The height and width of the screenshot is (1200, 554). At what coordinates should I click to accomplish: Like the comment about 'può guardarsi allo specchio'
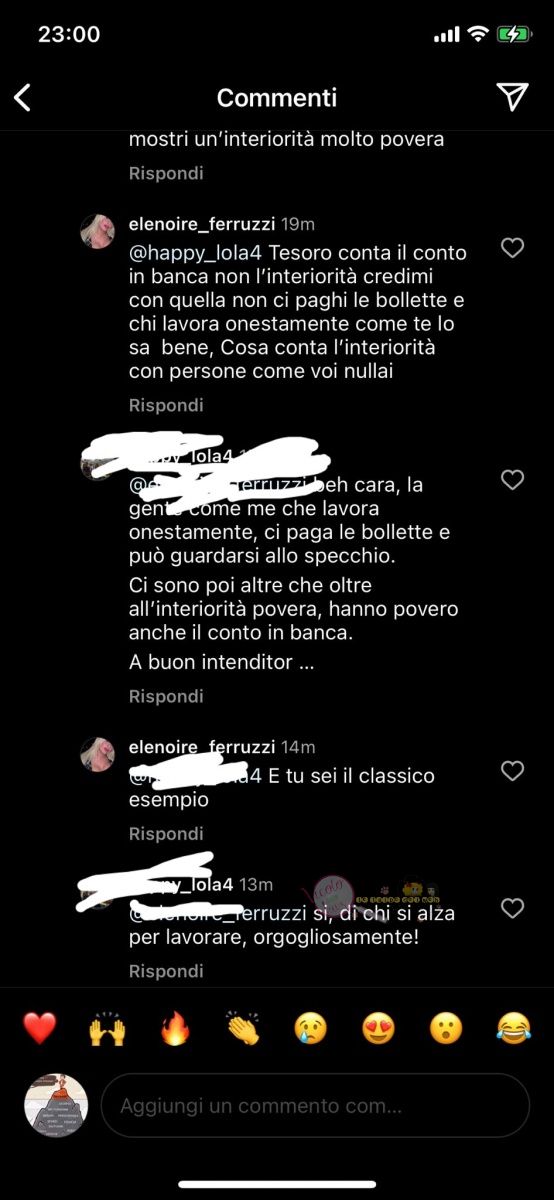(512, 481)
